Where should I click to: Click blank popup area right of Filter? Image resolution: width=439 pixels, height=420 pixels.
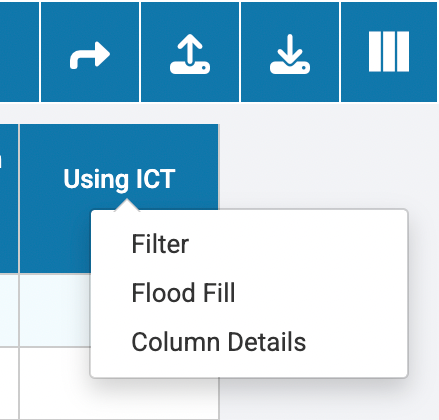click(x=297, y=244)
